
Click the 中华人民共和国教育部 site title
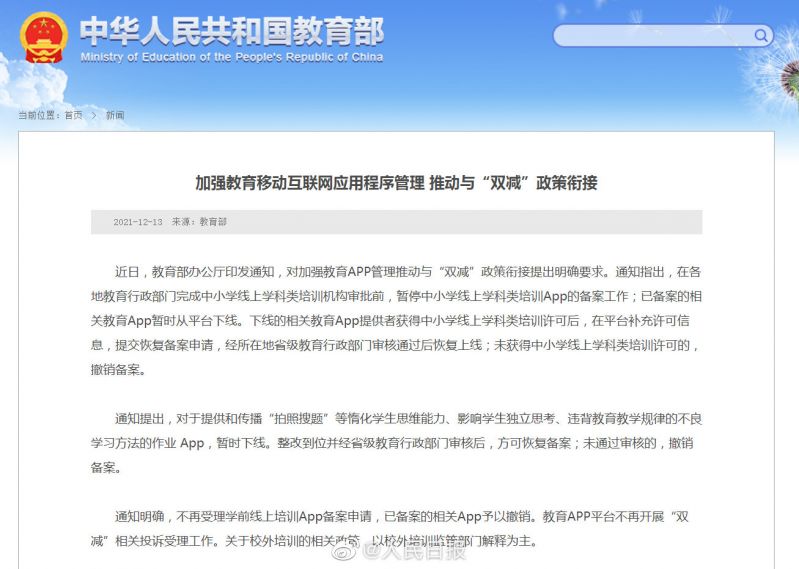(232, 31)
